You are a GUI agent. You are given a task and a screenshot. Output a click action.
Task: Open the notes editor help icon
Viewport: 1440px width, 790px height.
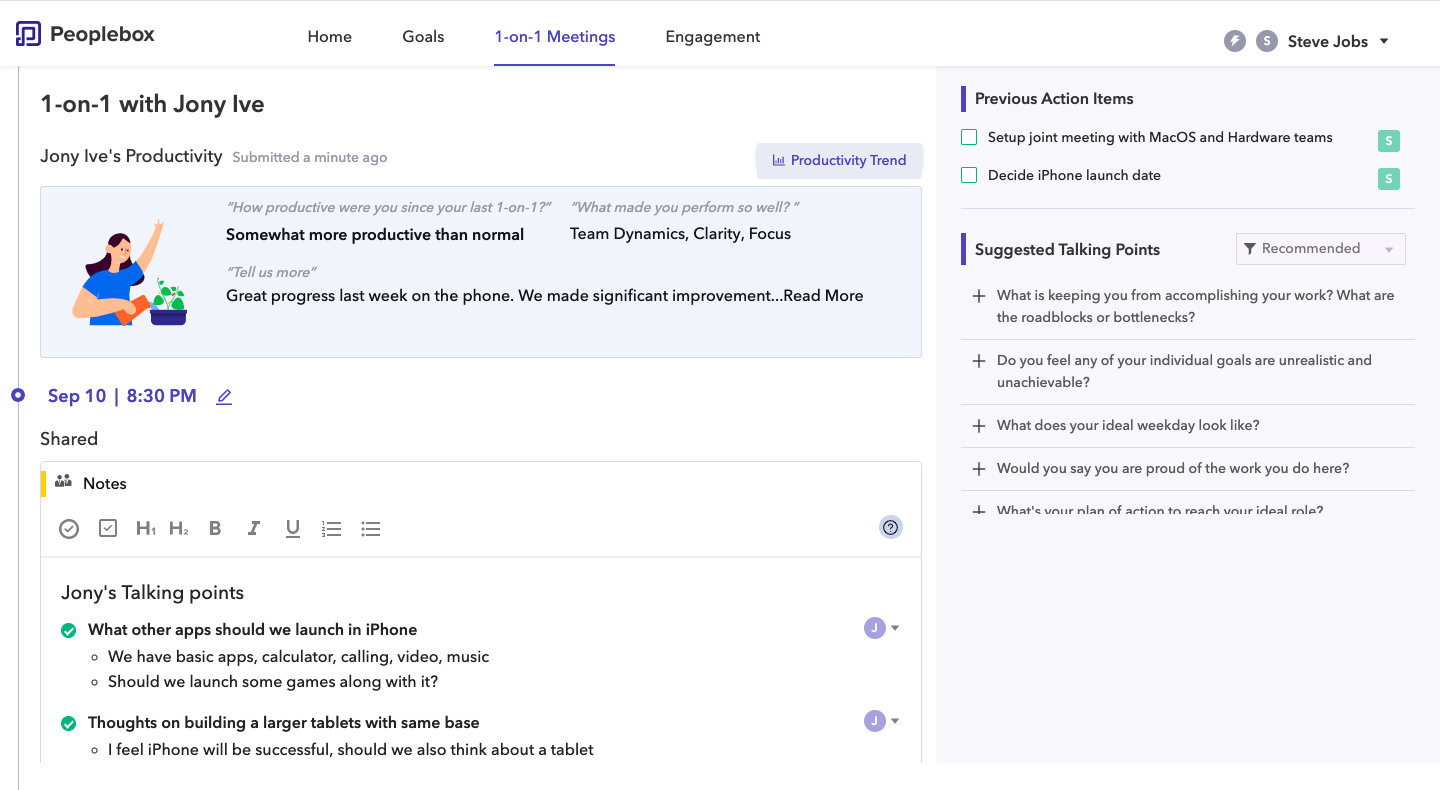point(890,527)
